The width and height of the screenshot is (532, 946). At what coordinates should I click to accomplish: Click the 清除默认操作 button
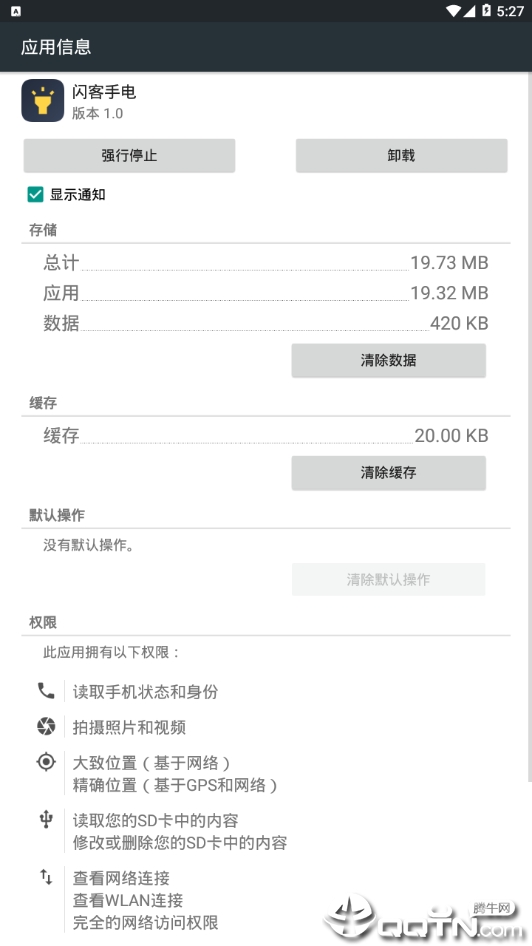click(388, 580)
